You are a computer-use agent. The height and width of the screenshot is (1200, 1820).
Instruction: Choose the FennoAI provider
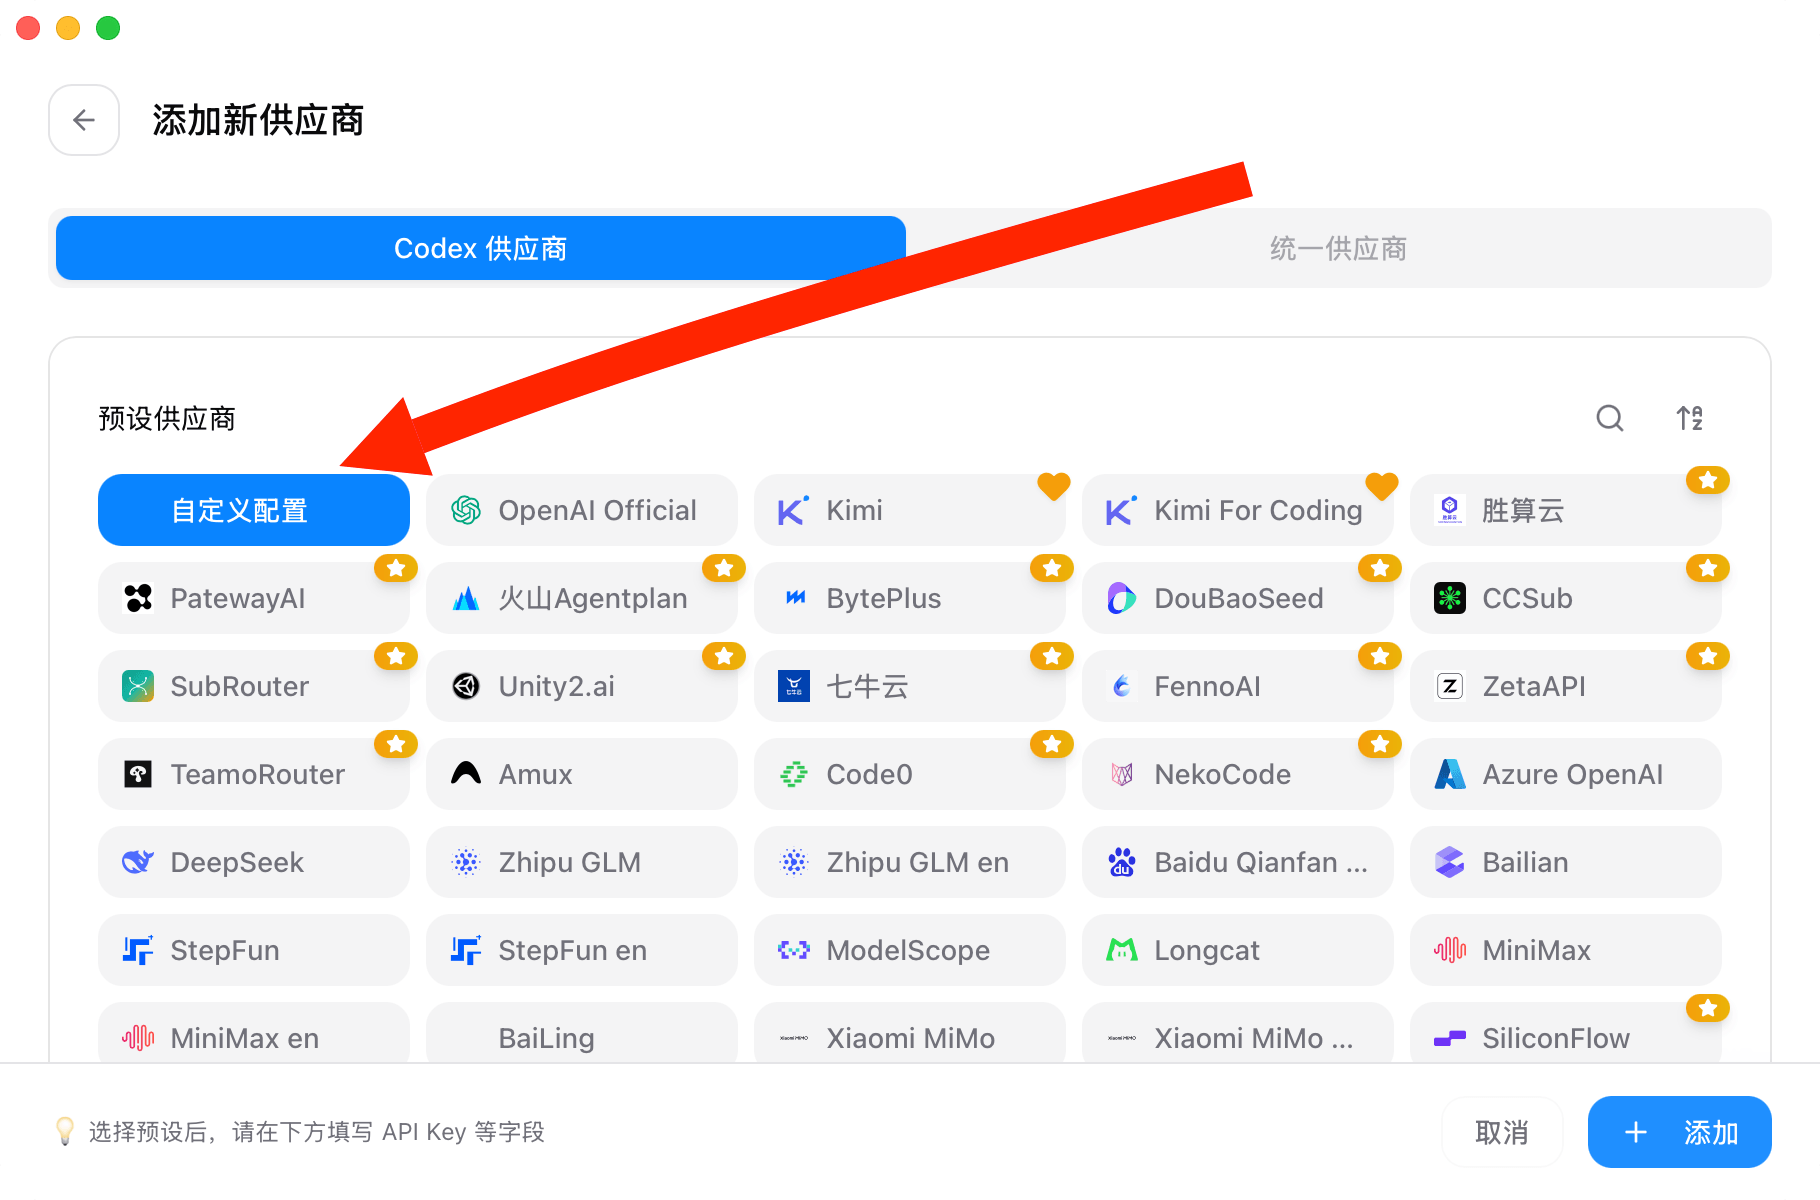click(x=1238, y=686)
